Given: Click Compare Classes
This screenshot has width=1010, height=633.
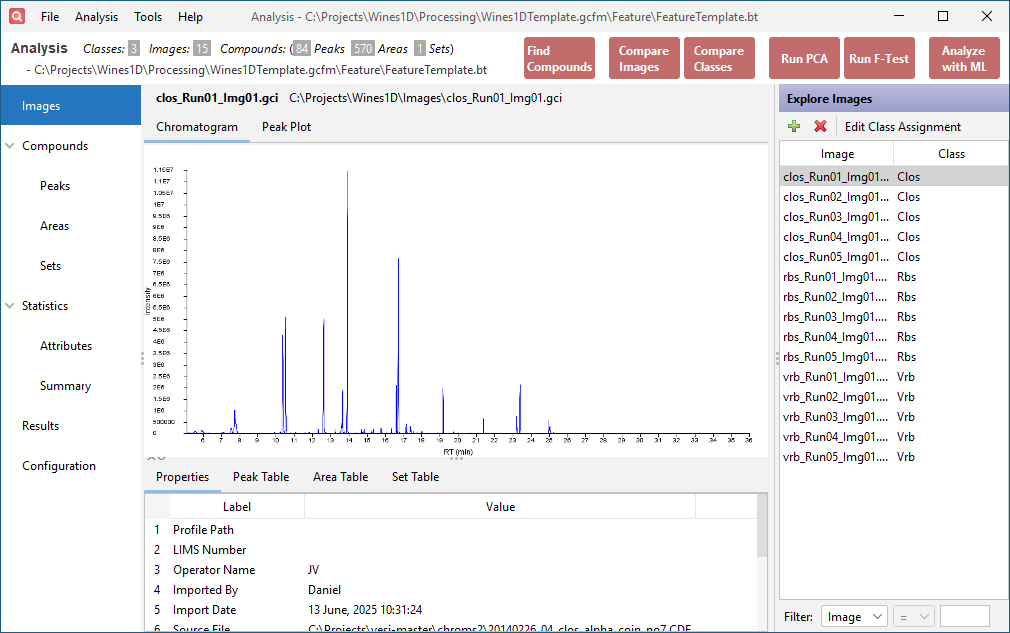Looking at the screenshot, I should [x=719, y=58].
